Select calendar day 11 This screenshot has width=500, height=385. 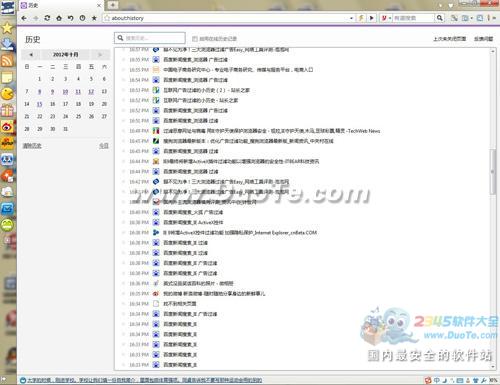[78, 91]
